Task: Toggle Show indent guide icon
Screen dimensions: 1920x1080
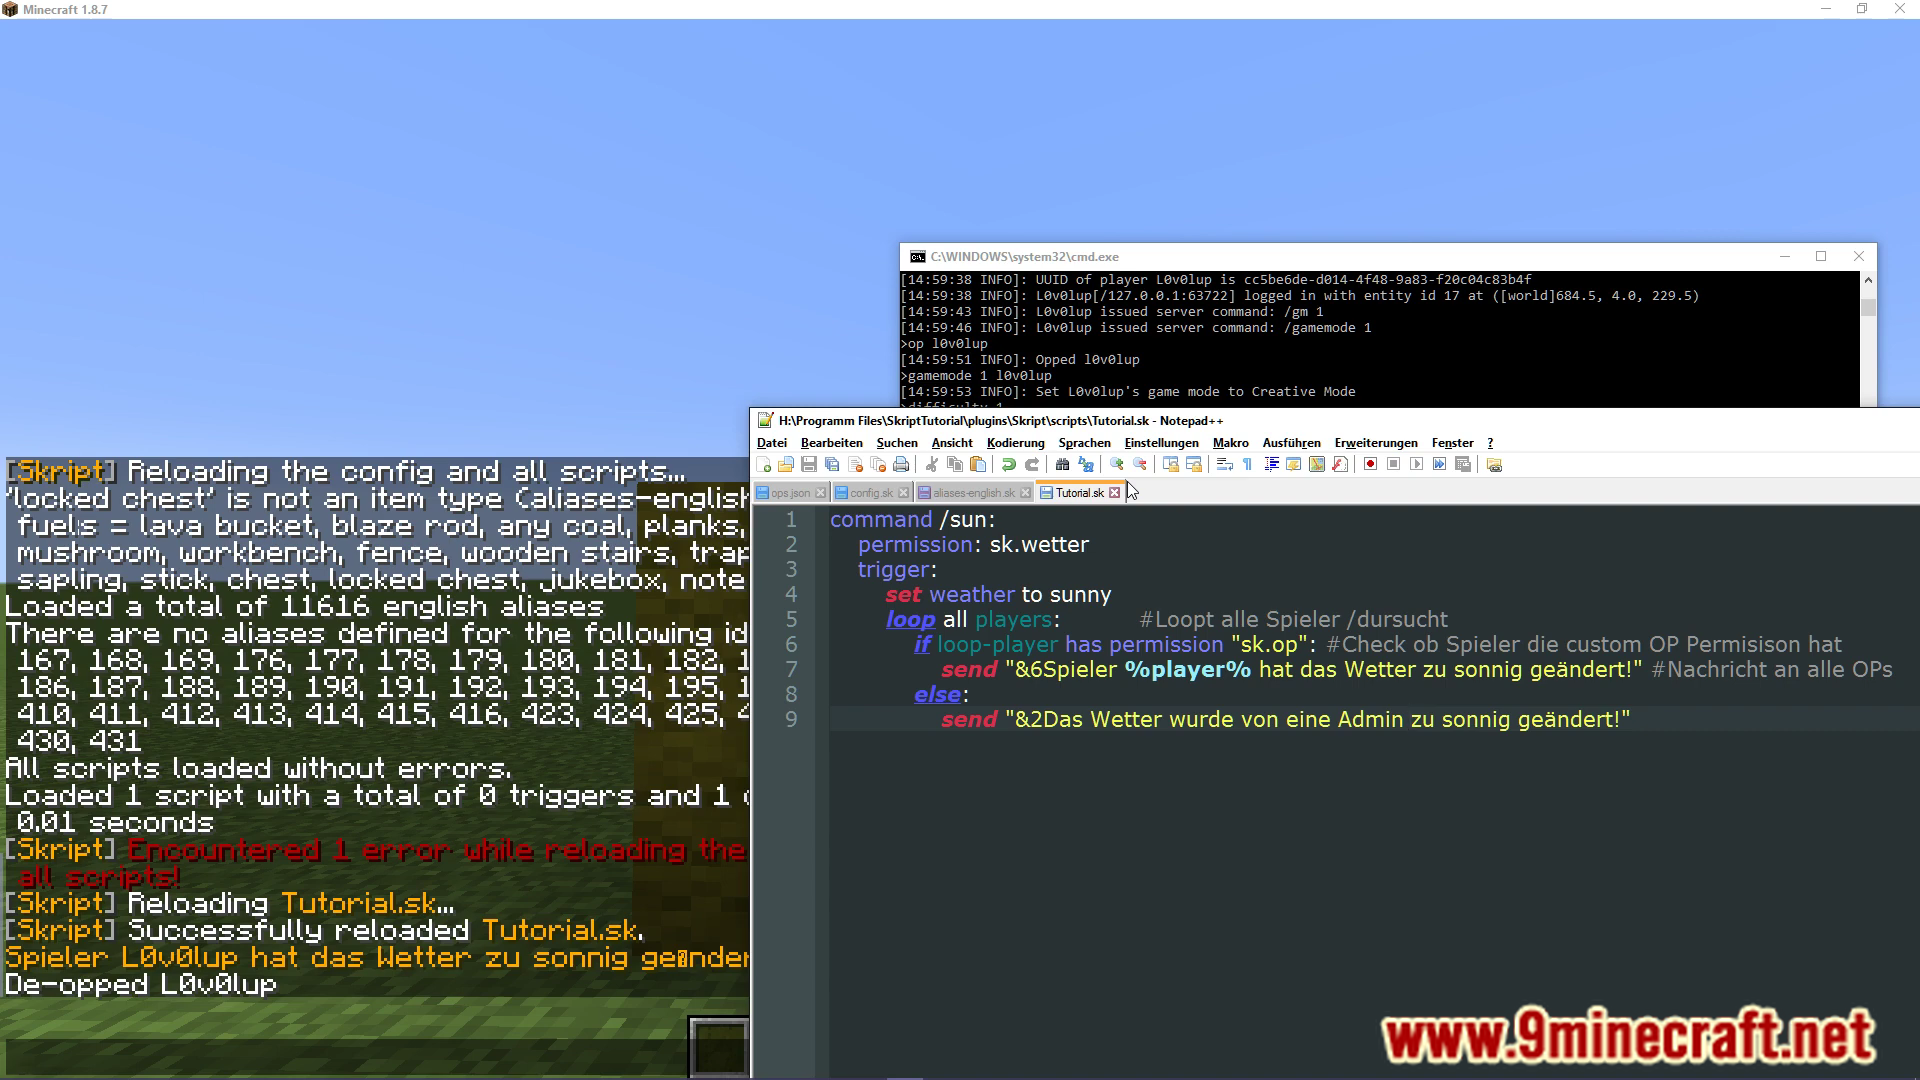Action: point(1271,464)
